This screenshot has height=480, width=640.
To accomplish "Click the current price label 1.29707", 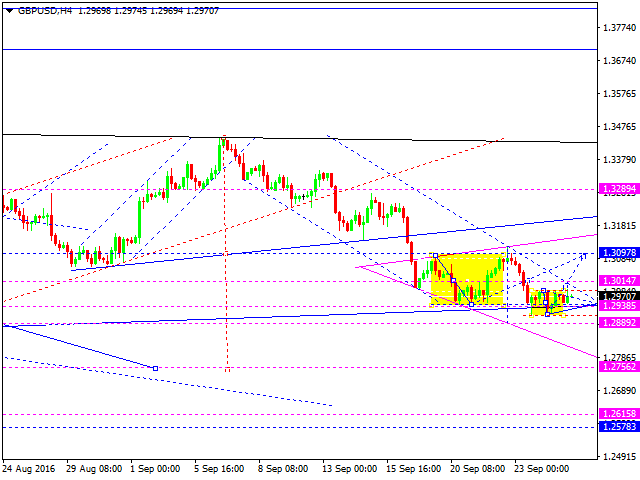I will click(619, 296).
